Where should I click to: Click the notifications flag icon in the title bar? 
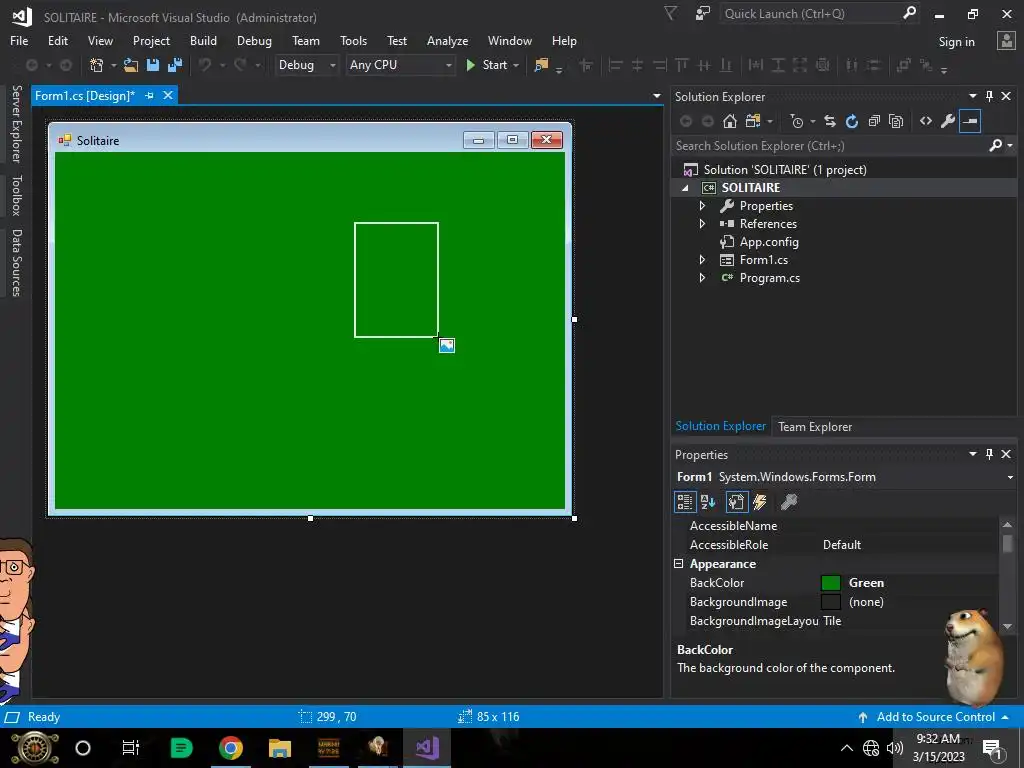tap(671, 13)
